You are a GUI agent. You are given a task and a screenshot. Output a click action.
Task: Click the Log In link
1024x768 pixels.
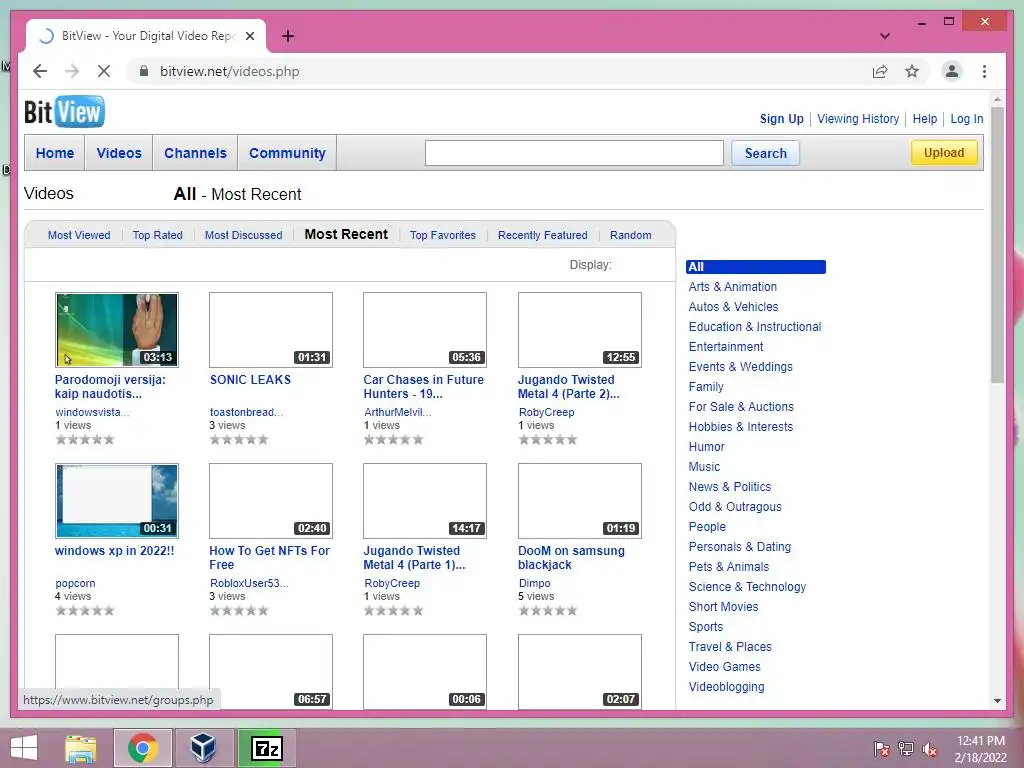967,119
